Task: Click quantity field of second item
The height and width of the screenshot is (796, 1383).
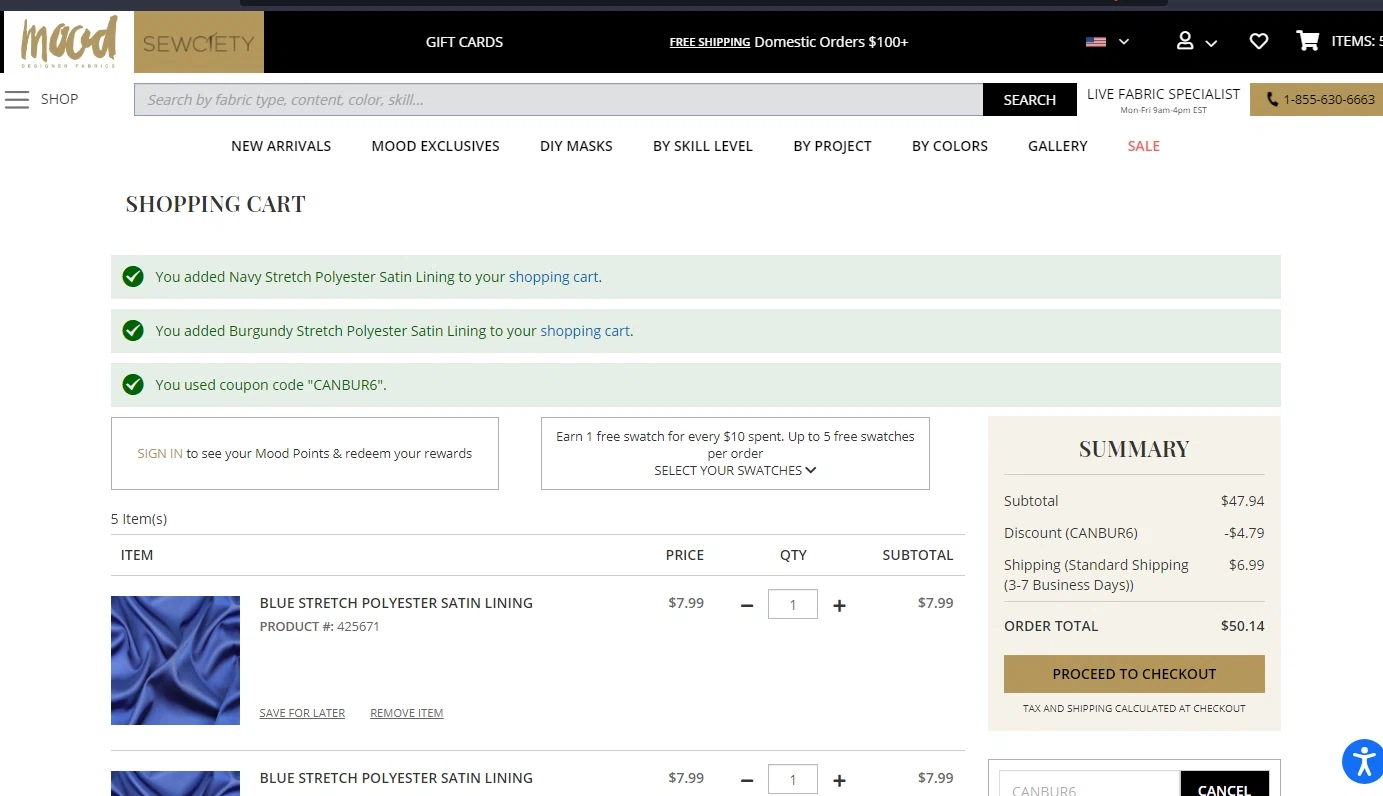Action: pyautogui.click(x=793, y=779)
